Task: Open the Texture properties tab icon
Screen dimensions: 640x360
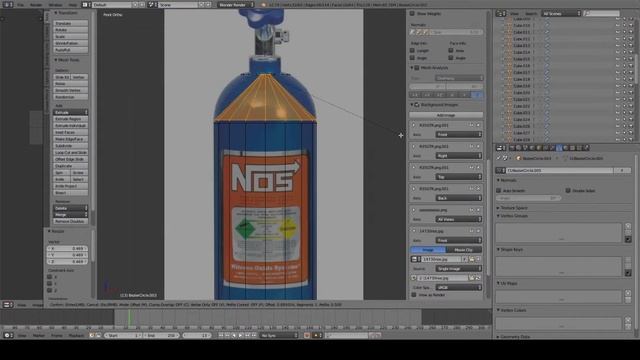Action: coord(573,148)
